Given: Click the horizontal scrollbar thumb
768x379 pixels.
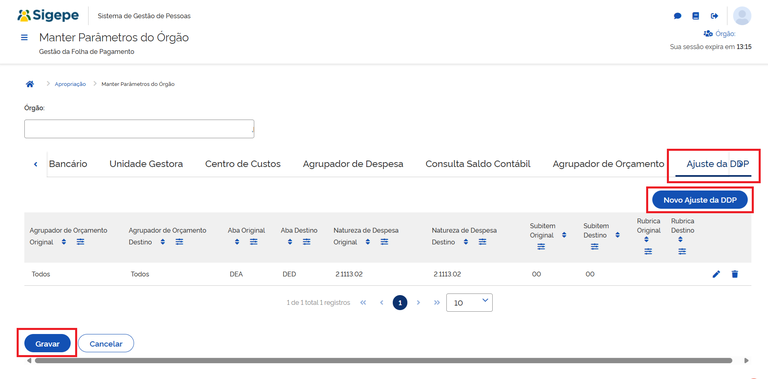Looking at the screenshot, I should coord(384,360).
